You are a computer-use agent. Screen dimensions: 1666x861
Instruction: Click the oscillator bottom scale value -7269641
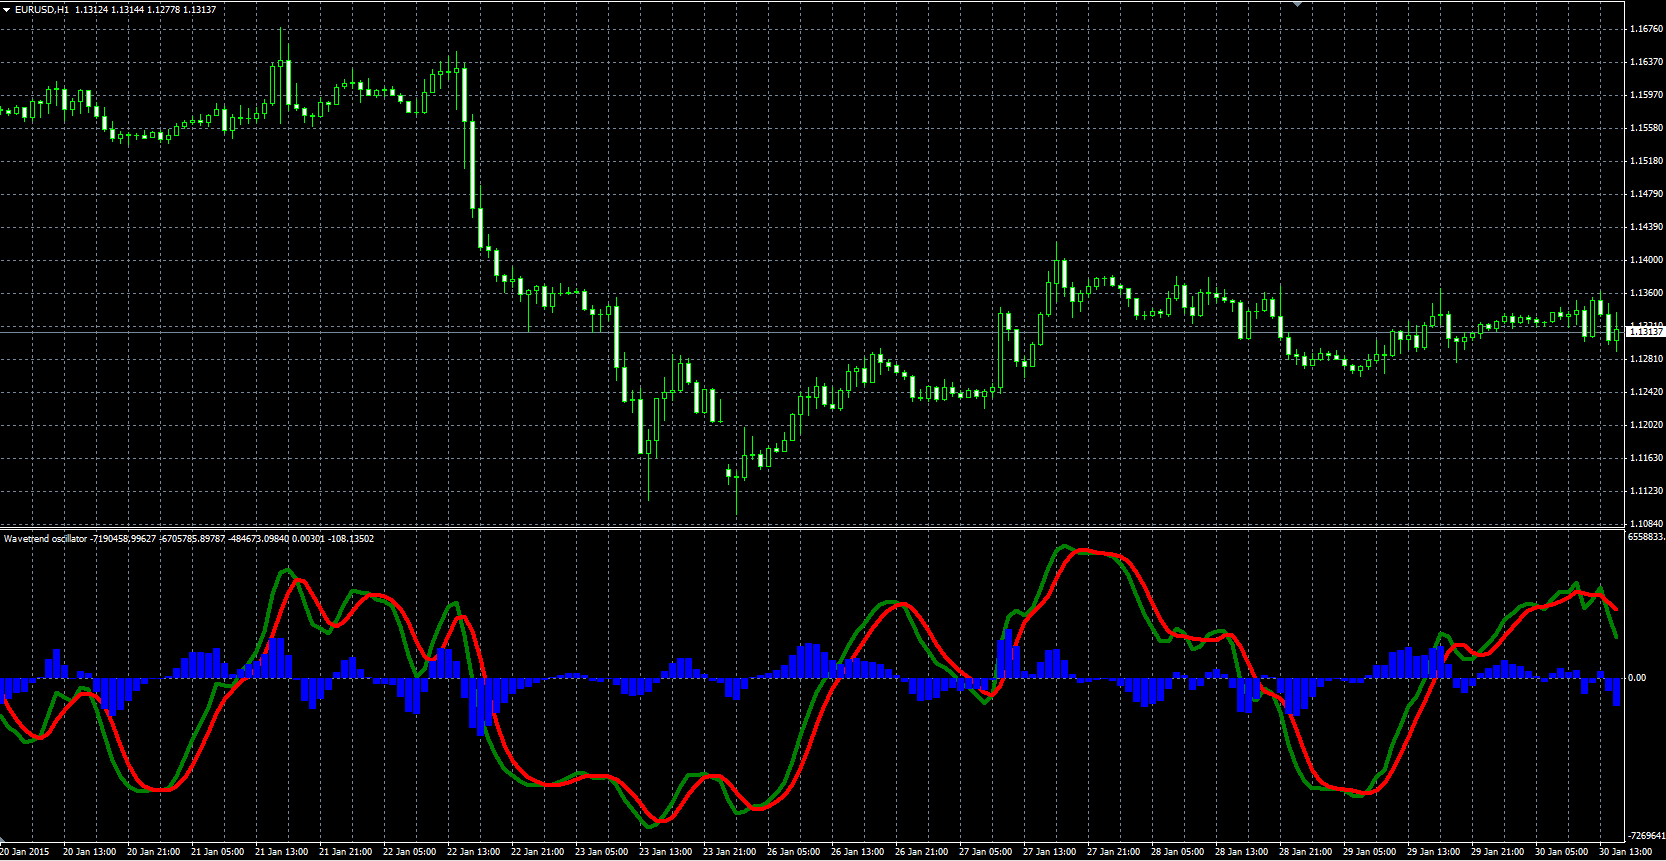tap(1646, 835)
